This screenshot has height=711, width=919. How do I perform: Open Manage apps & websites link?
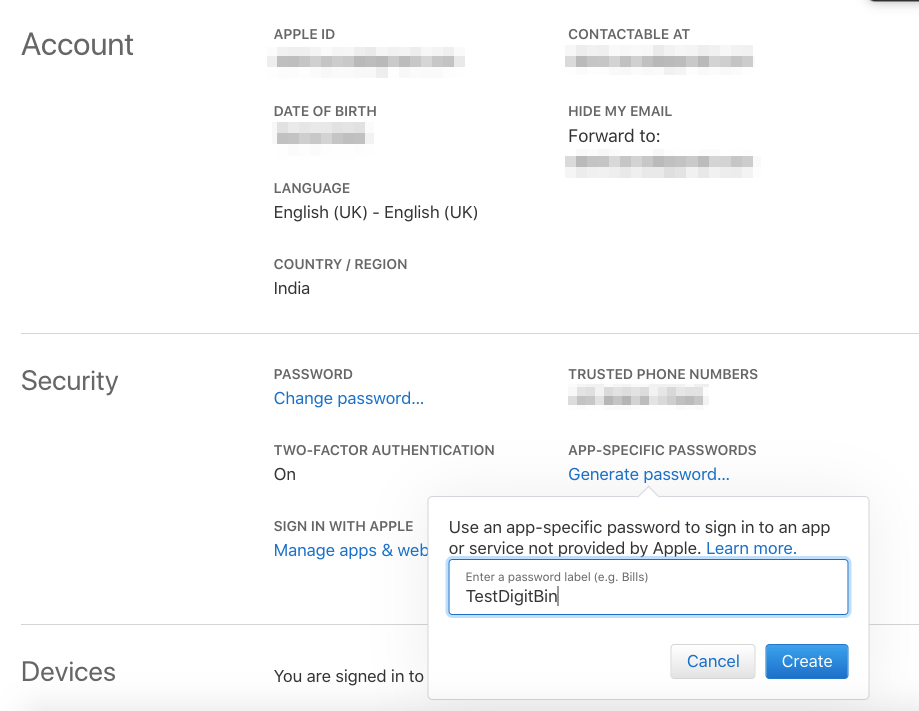(x=350, y=550)
